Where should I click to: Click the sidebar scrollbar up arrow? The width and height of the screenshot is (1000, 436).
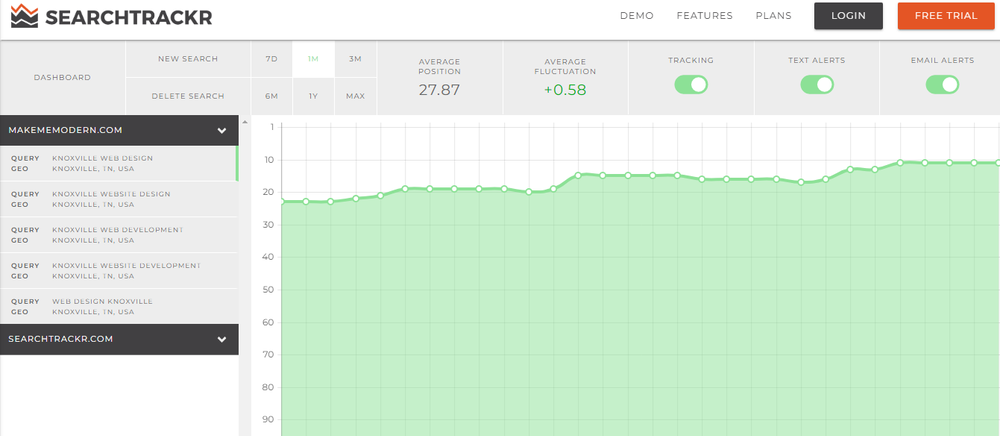(246, 120)
